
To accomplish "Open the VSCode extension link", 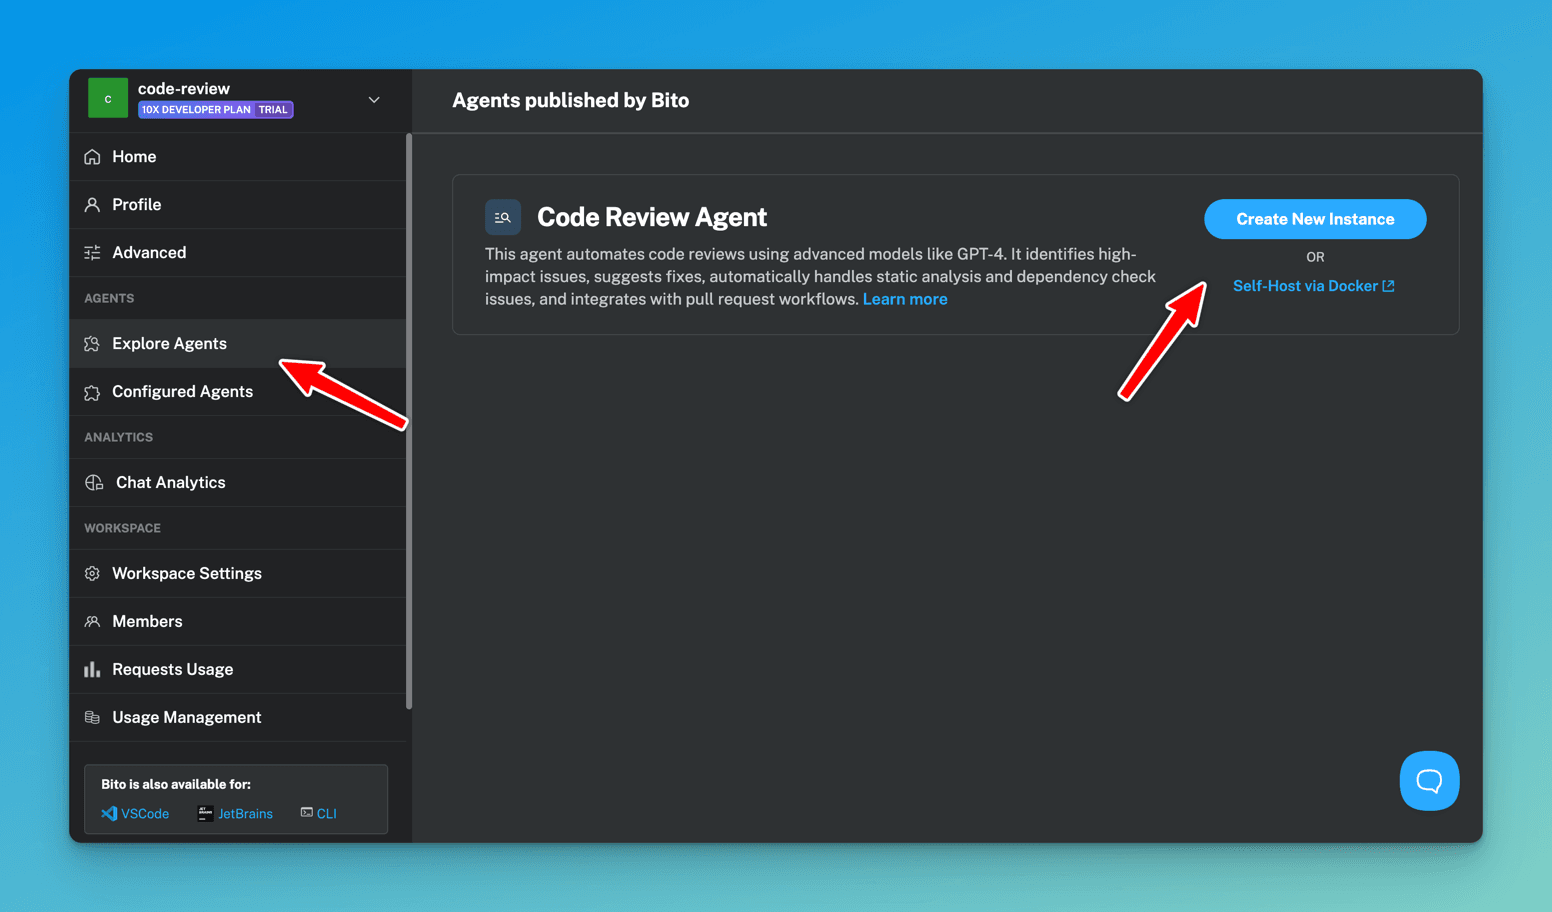I will pos(135,814).
